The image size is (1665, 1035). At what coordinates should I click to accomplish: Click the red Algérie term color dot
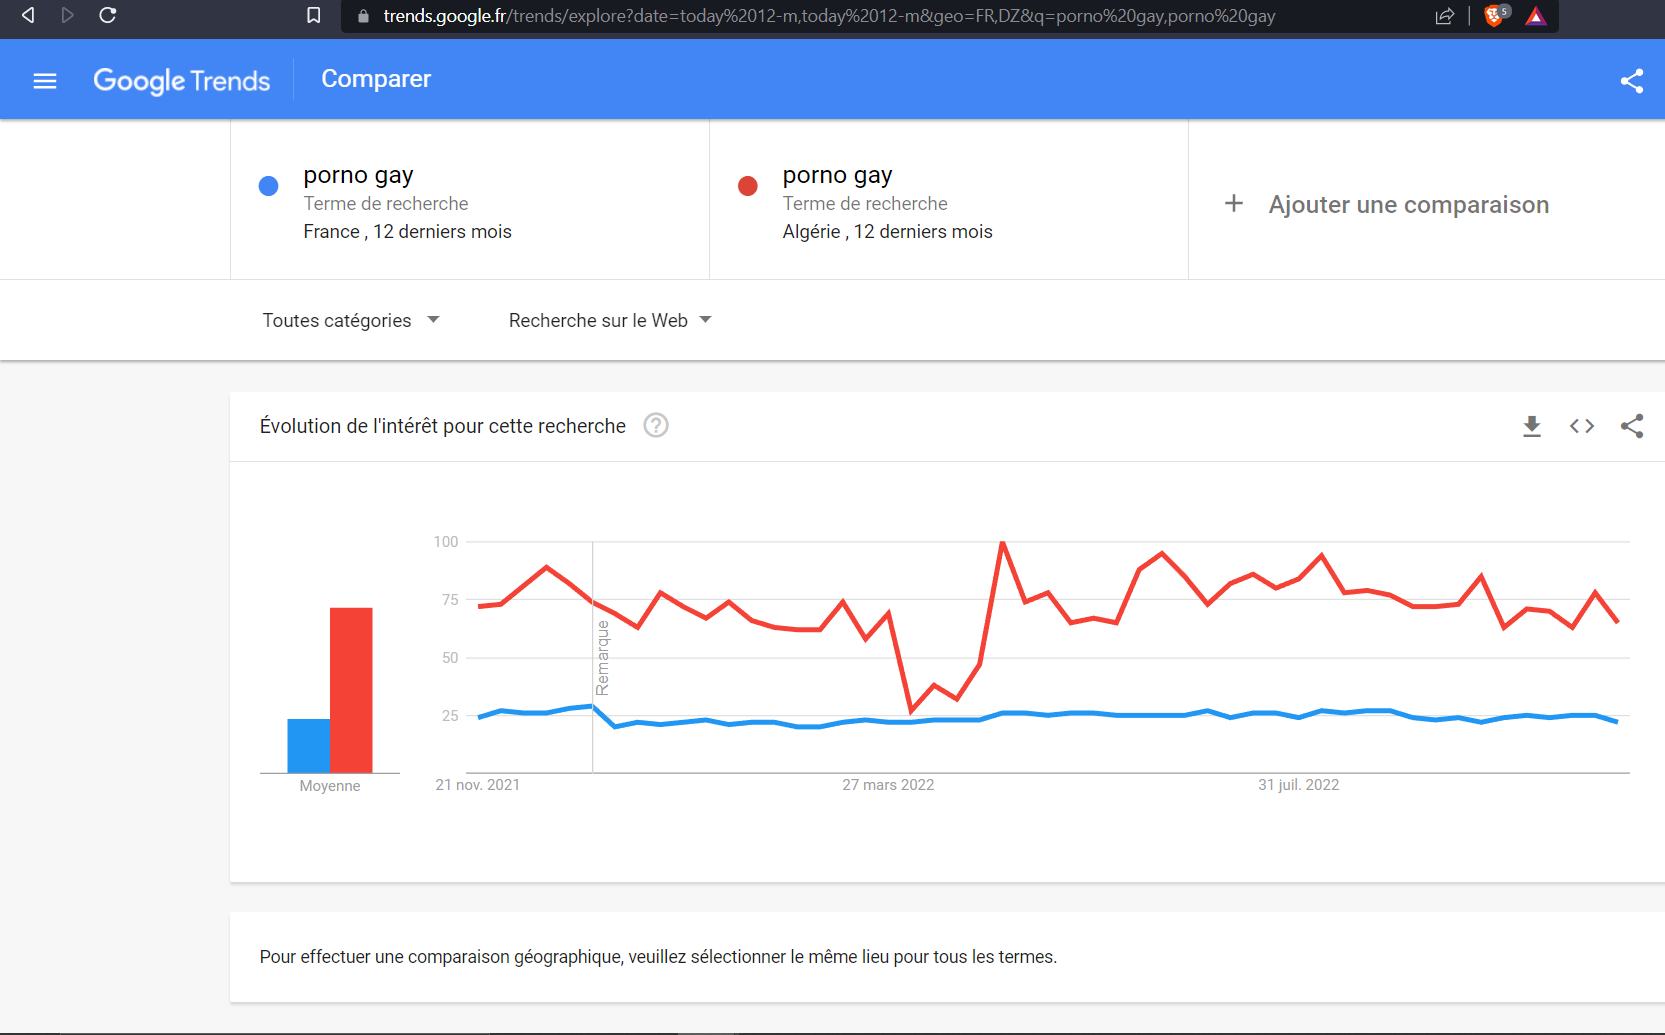(747, 186)
